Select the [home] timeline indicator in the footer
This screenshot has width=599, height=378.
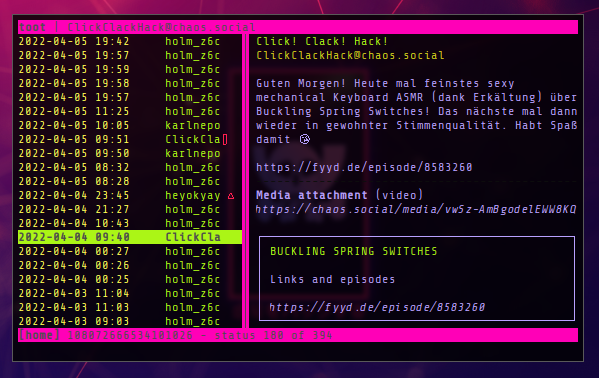39,335
